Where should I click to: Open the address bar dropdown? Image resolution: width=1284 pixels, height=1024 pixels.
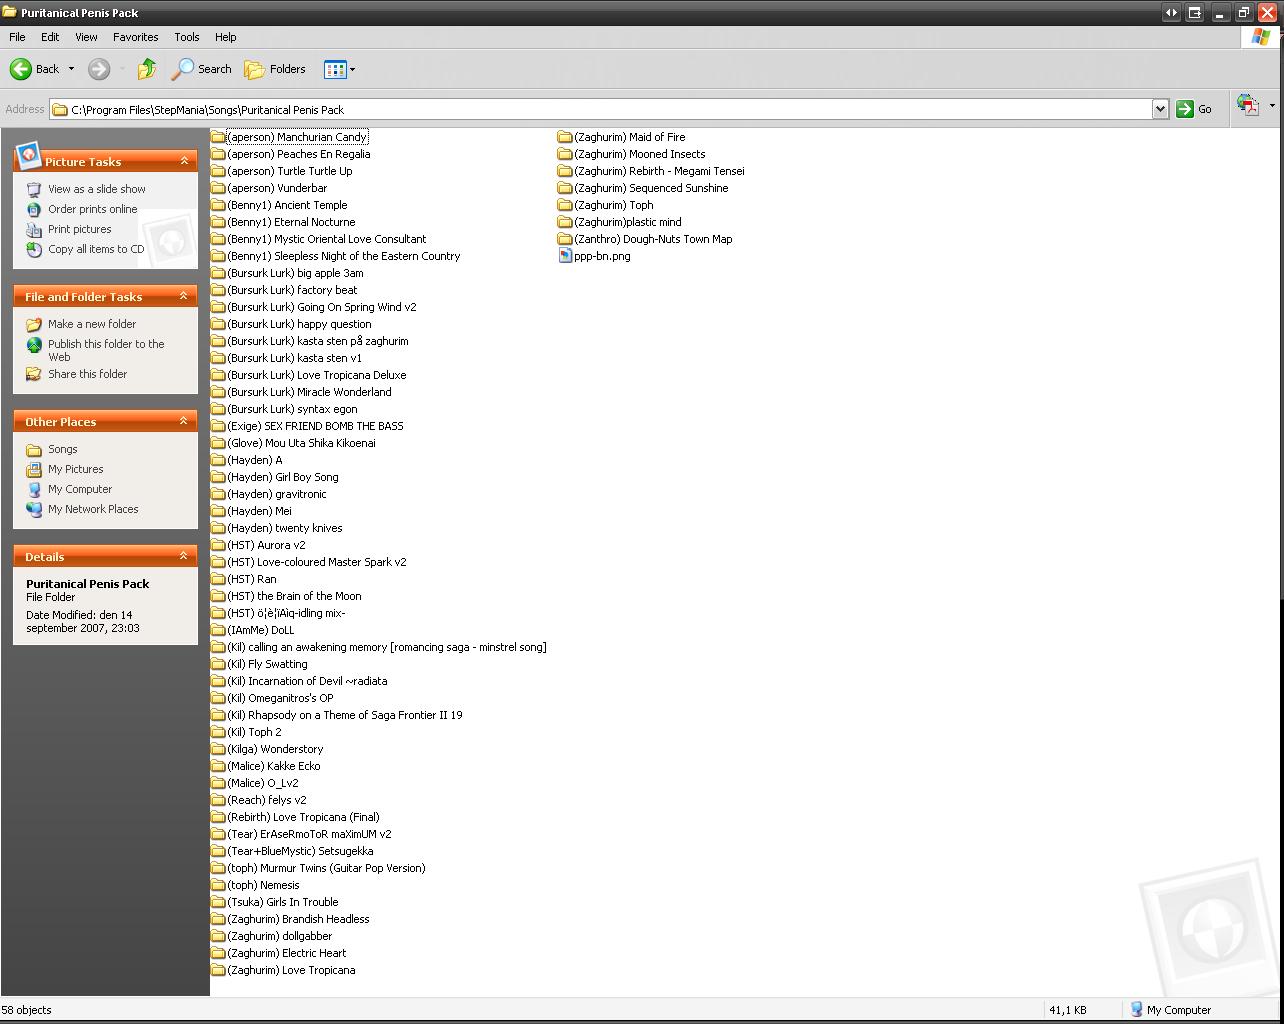pos(1160,109)
